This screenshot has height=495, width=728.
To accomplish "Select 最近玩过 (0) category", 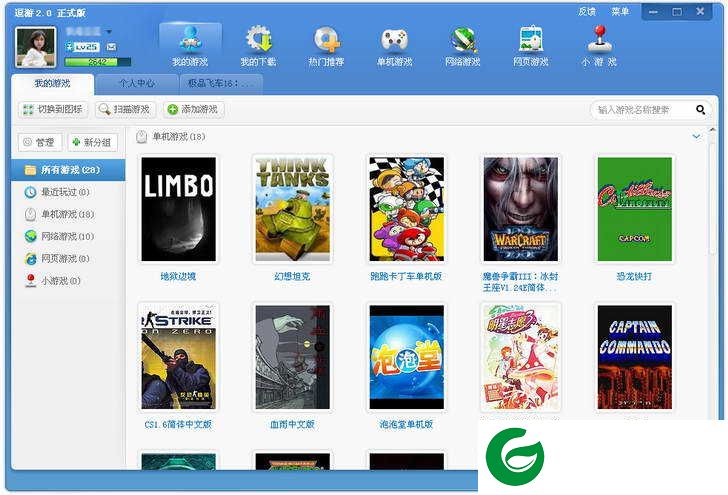I will [x=68, y=192].
